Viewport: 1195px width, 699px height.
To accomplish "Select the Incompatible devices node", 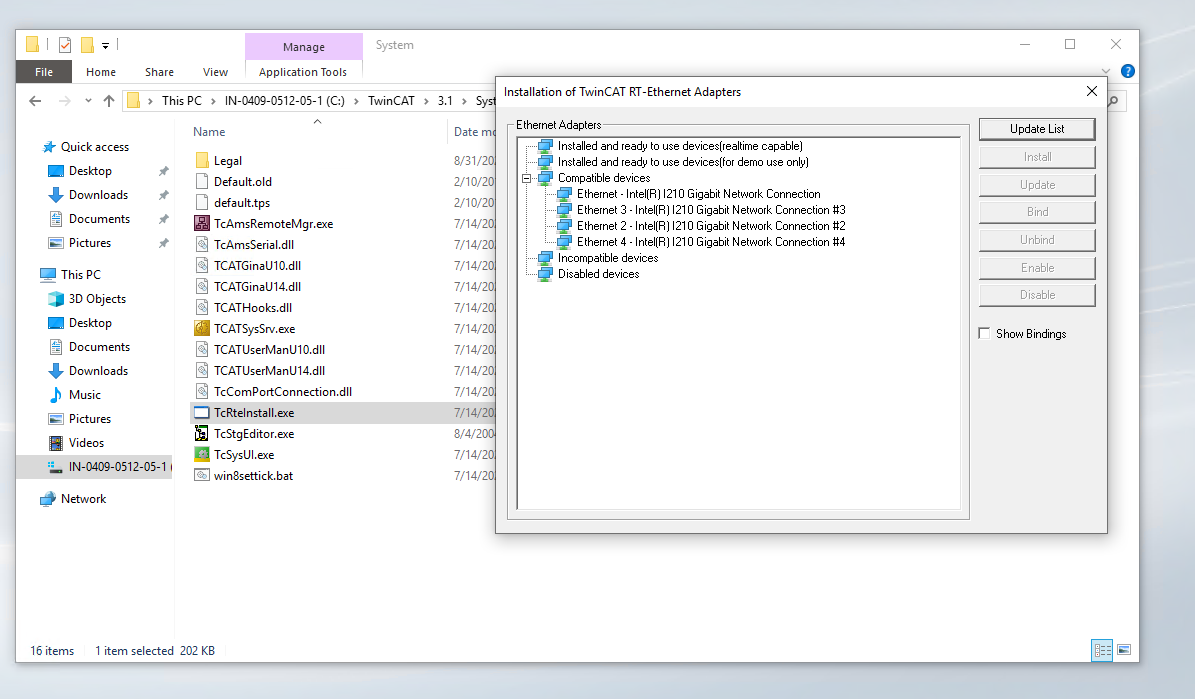I will pyautogui.click(x=607, y=258).
